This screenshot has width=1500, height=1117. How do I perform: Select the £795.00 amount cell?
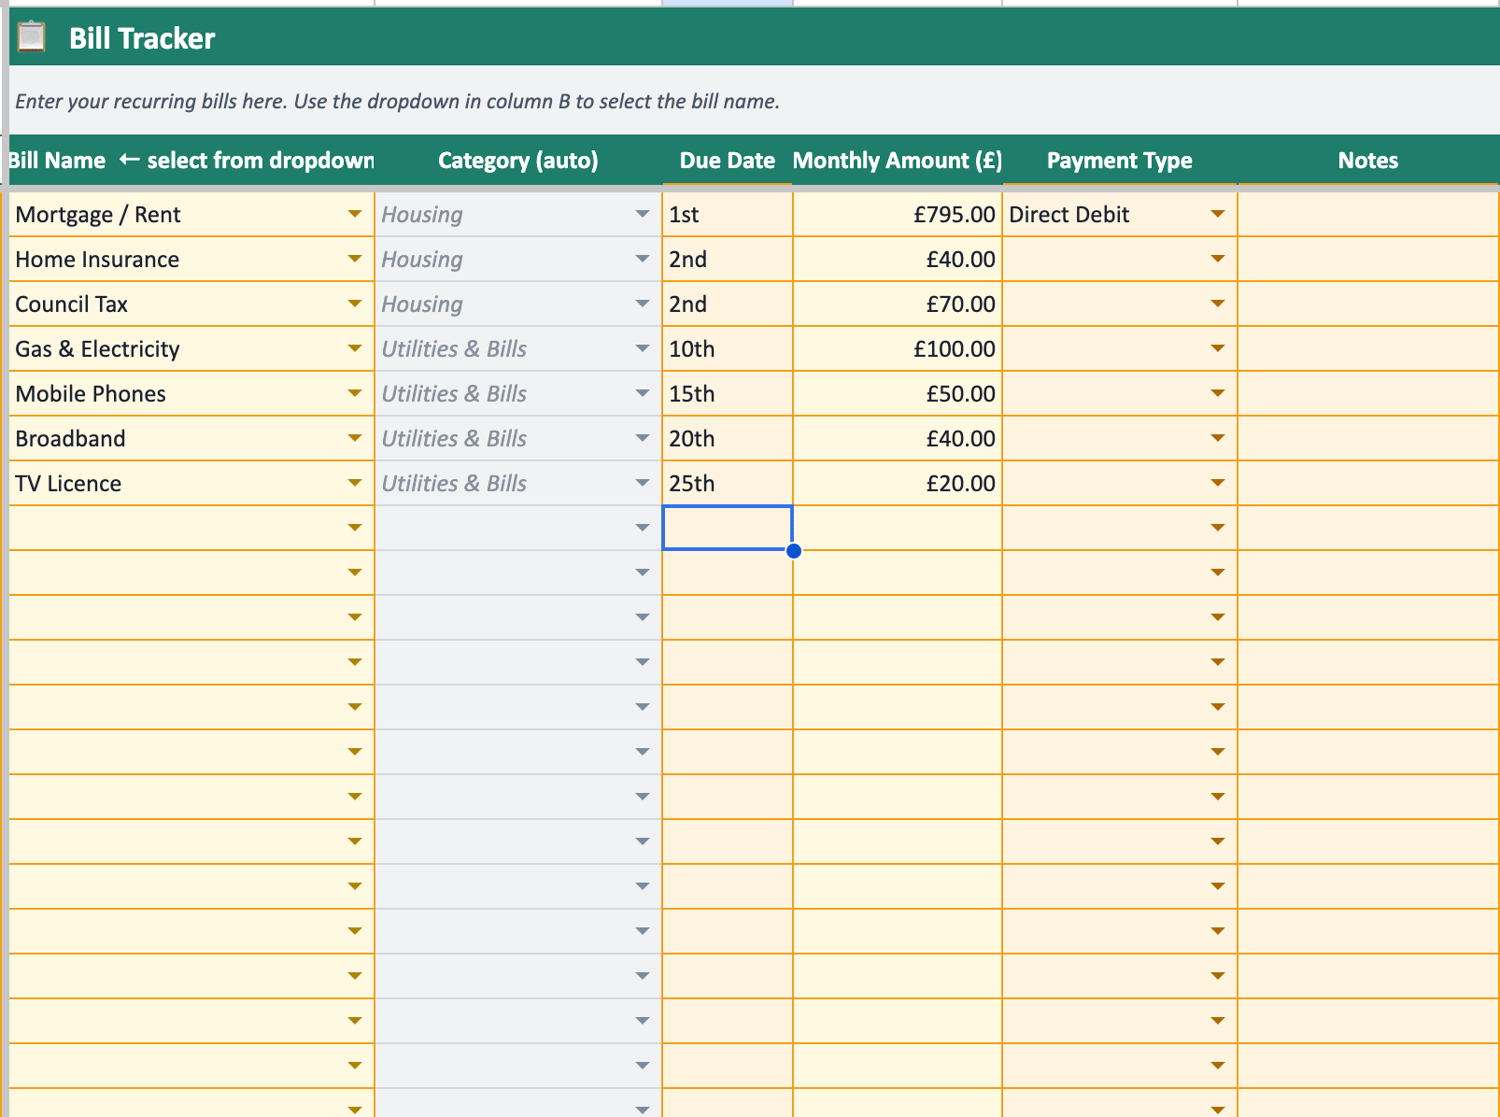[x=897, y=214]
